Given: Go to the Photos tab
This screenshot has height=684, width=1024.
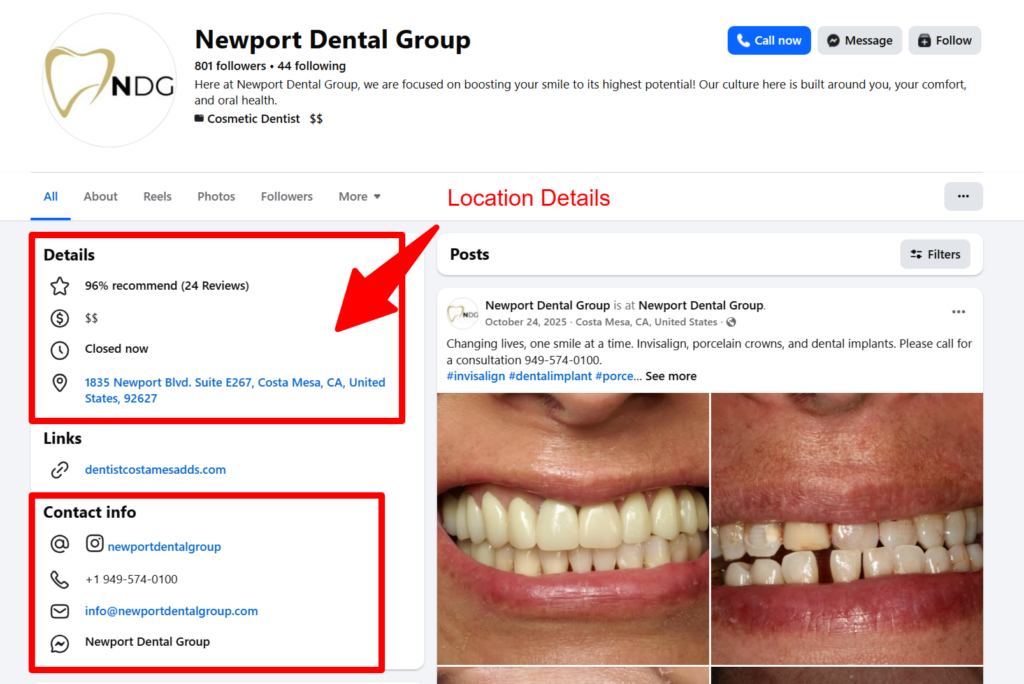Looking at the screenshot, I should (216, 197).
